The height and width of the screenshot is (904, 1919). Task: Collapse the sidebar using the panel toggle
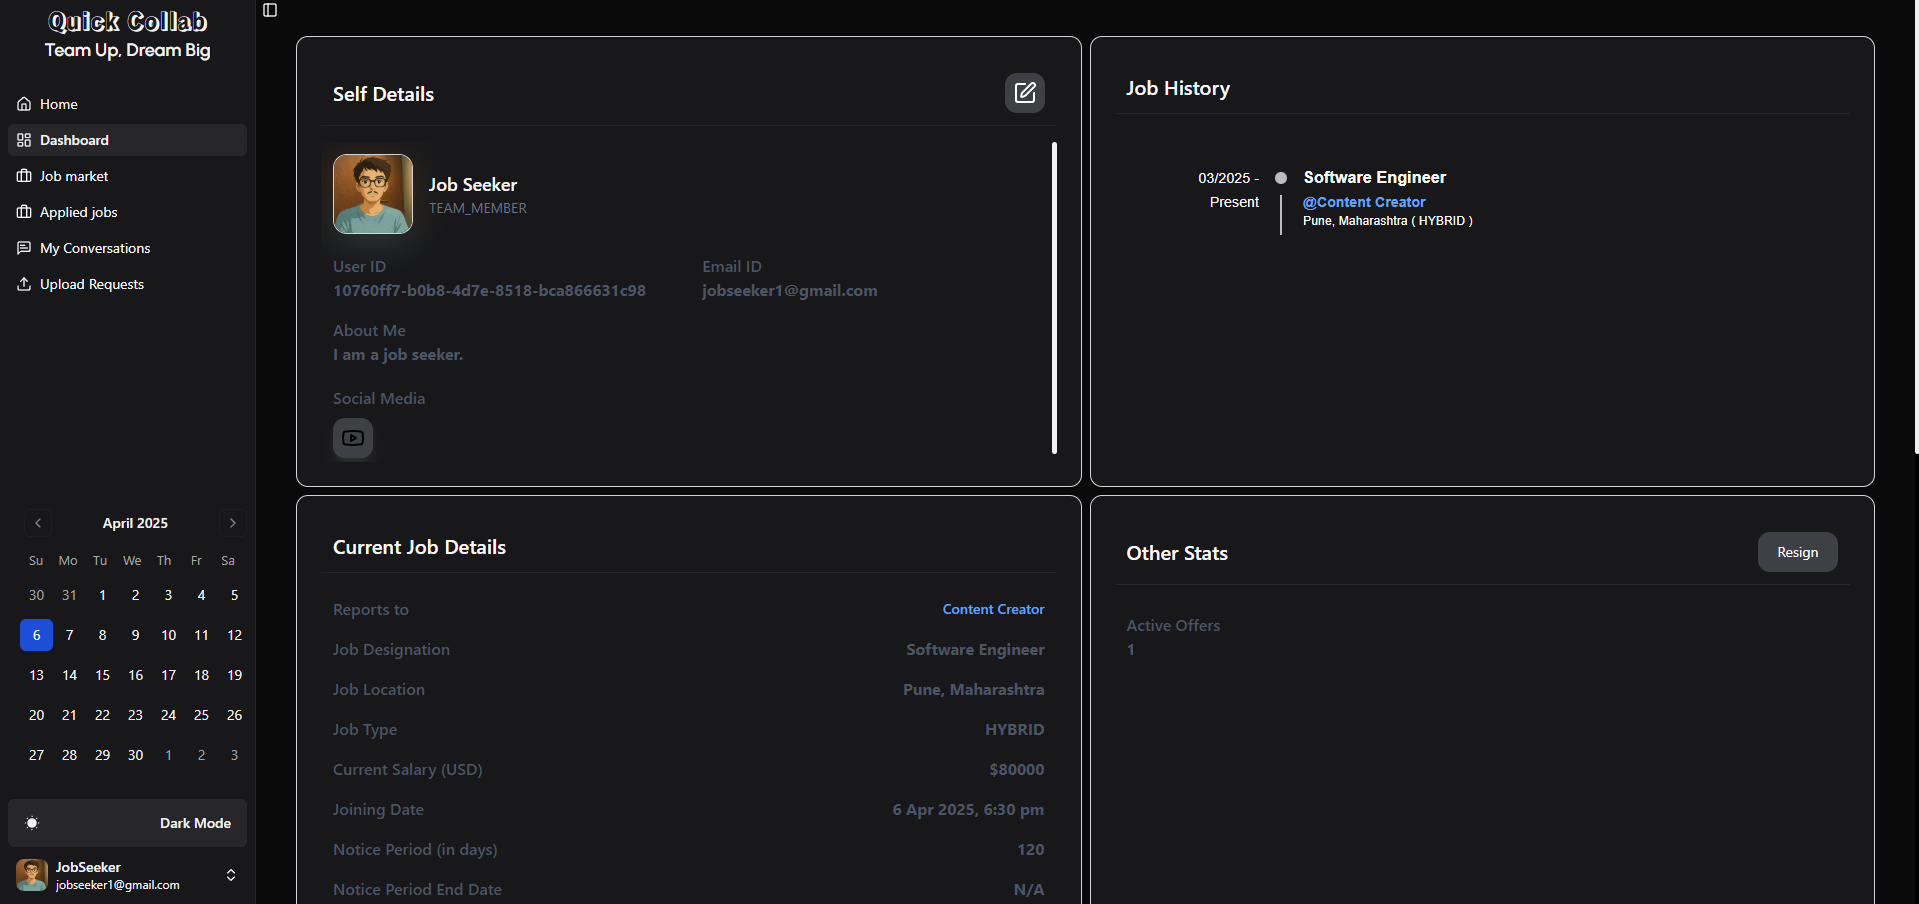(269, 10)
